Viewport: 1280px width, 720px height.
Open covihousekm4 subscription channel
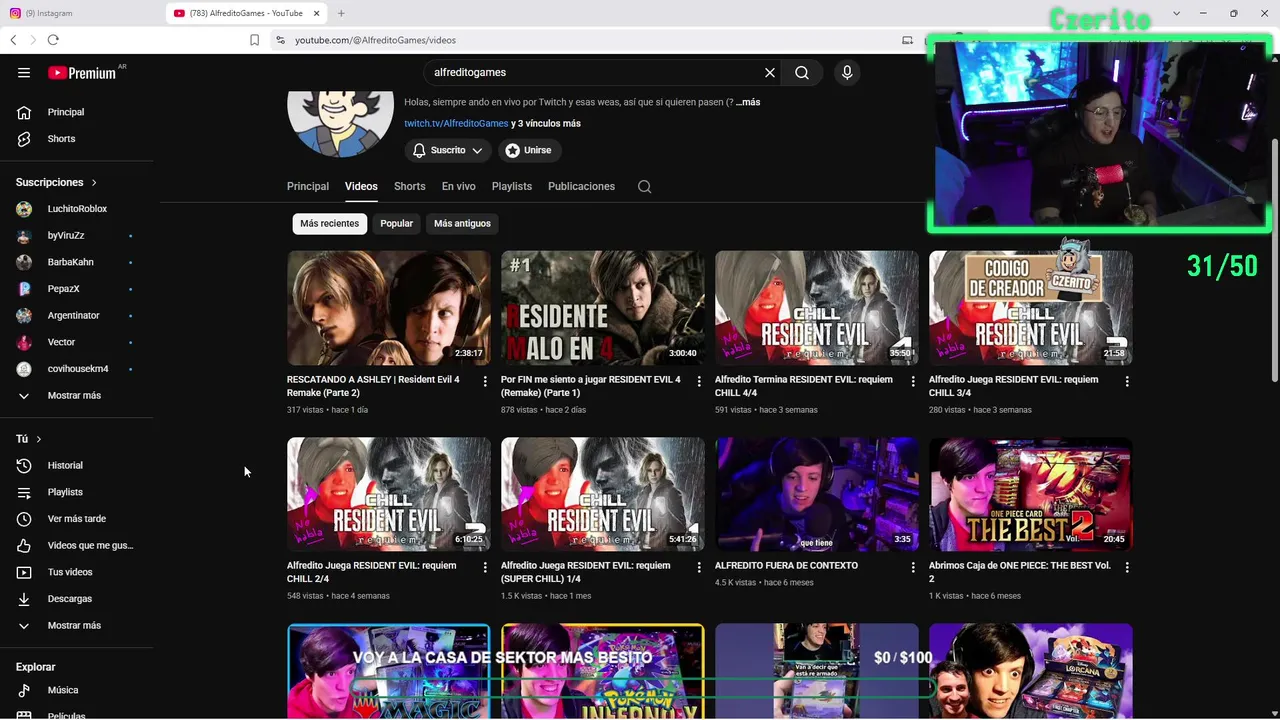(x=77, y=369)
